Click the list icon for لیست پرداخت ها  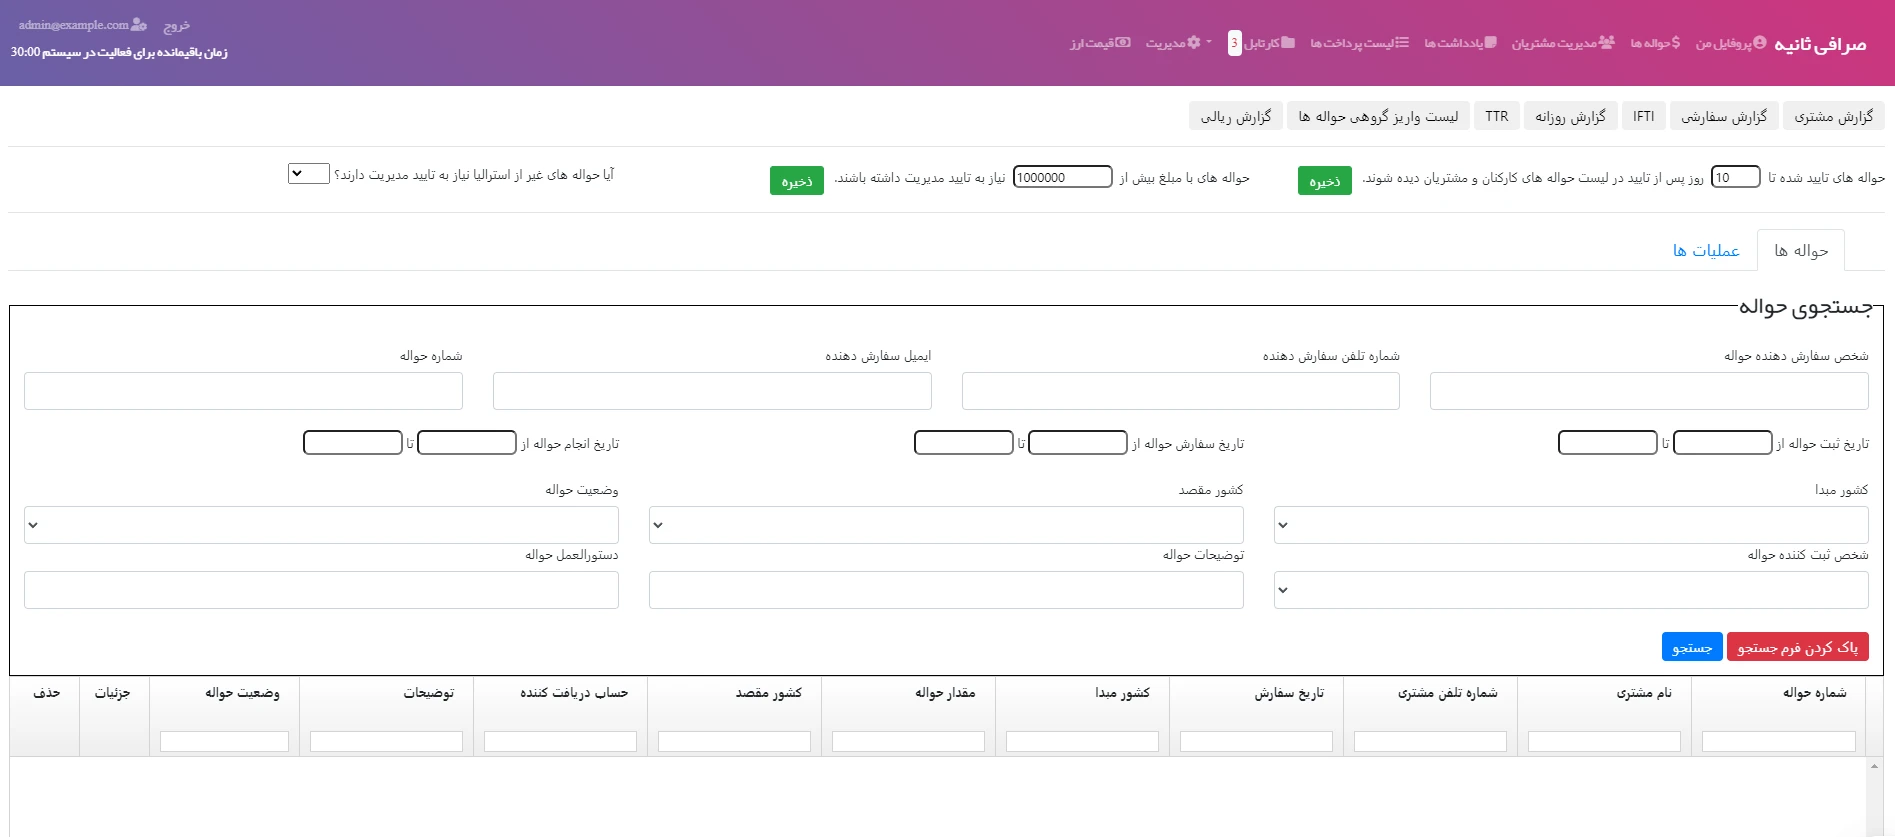point(1402,43)
